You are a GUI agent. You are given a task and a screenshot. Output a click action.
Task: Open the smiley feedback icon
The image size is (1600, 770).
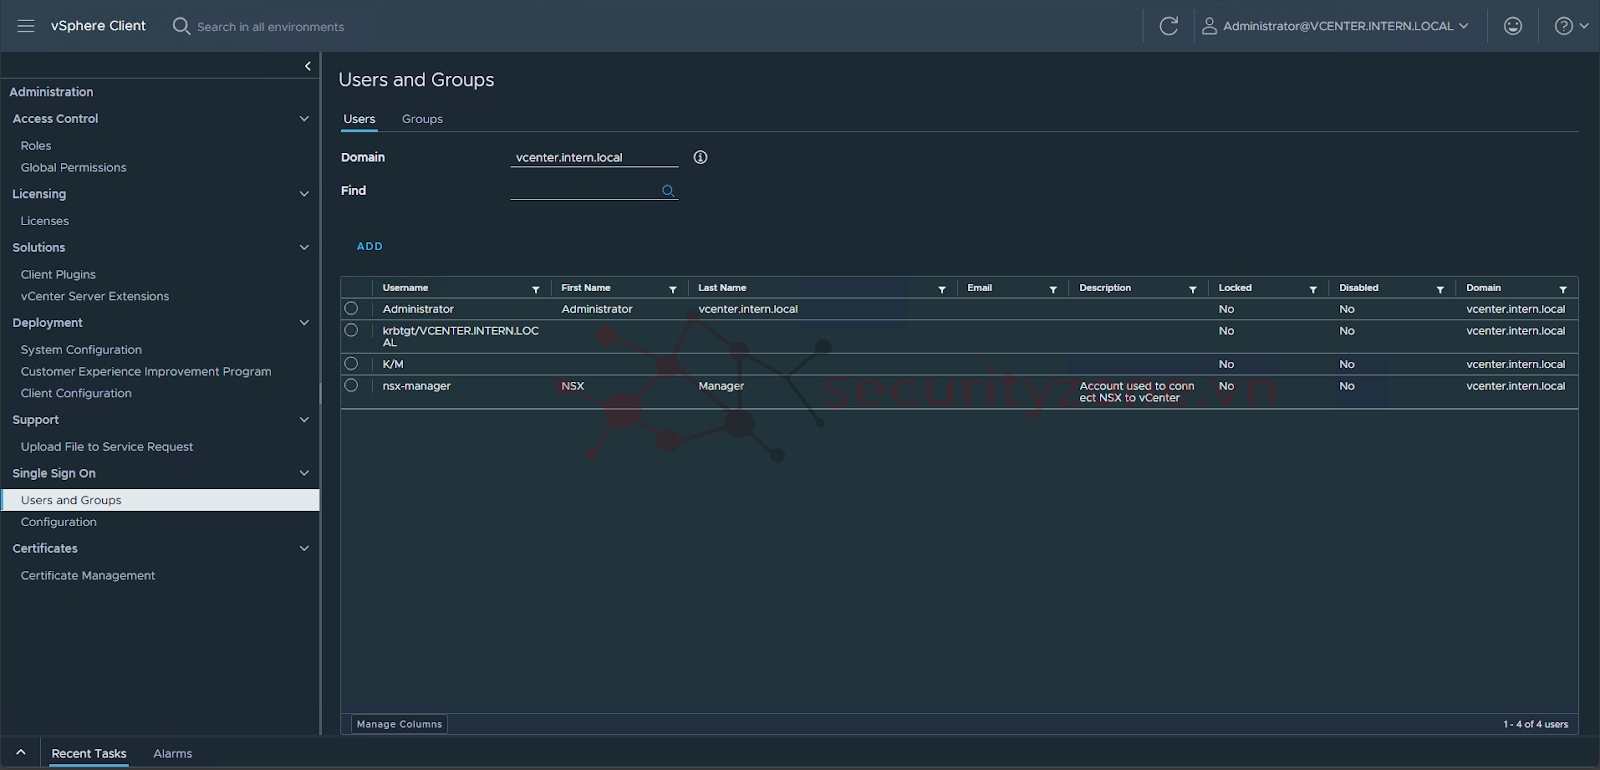[x=1513, y=26]
